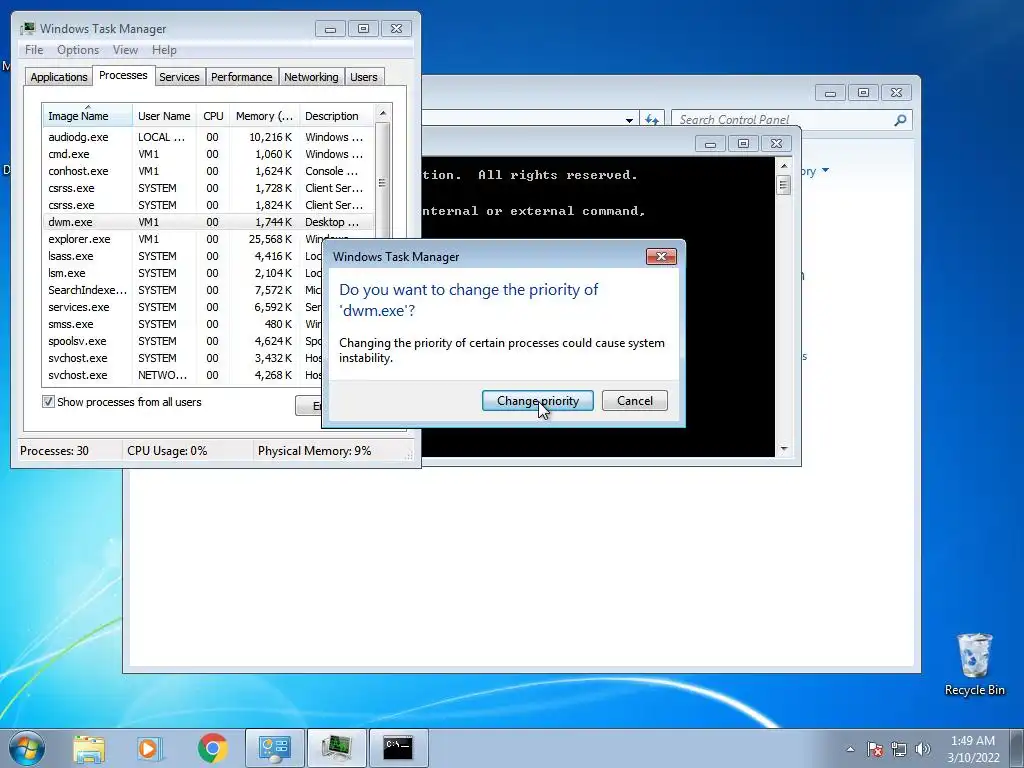Sort by CPU column header
Screen dimensions: 1024x768
[213, 116]
